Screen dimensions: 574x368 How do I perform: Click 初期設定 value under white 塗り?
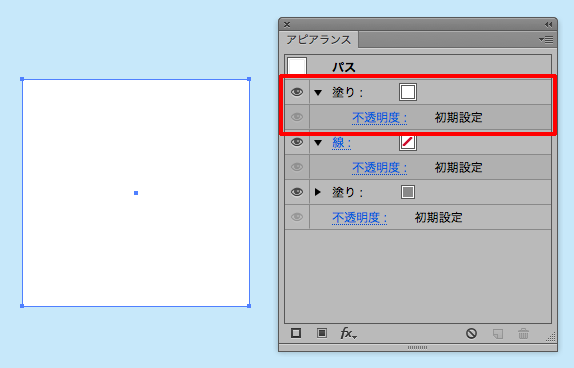pyautogui.click(x=458, y=118)
